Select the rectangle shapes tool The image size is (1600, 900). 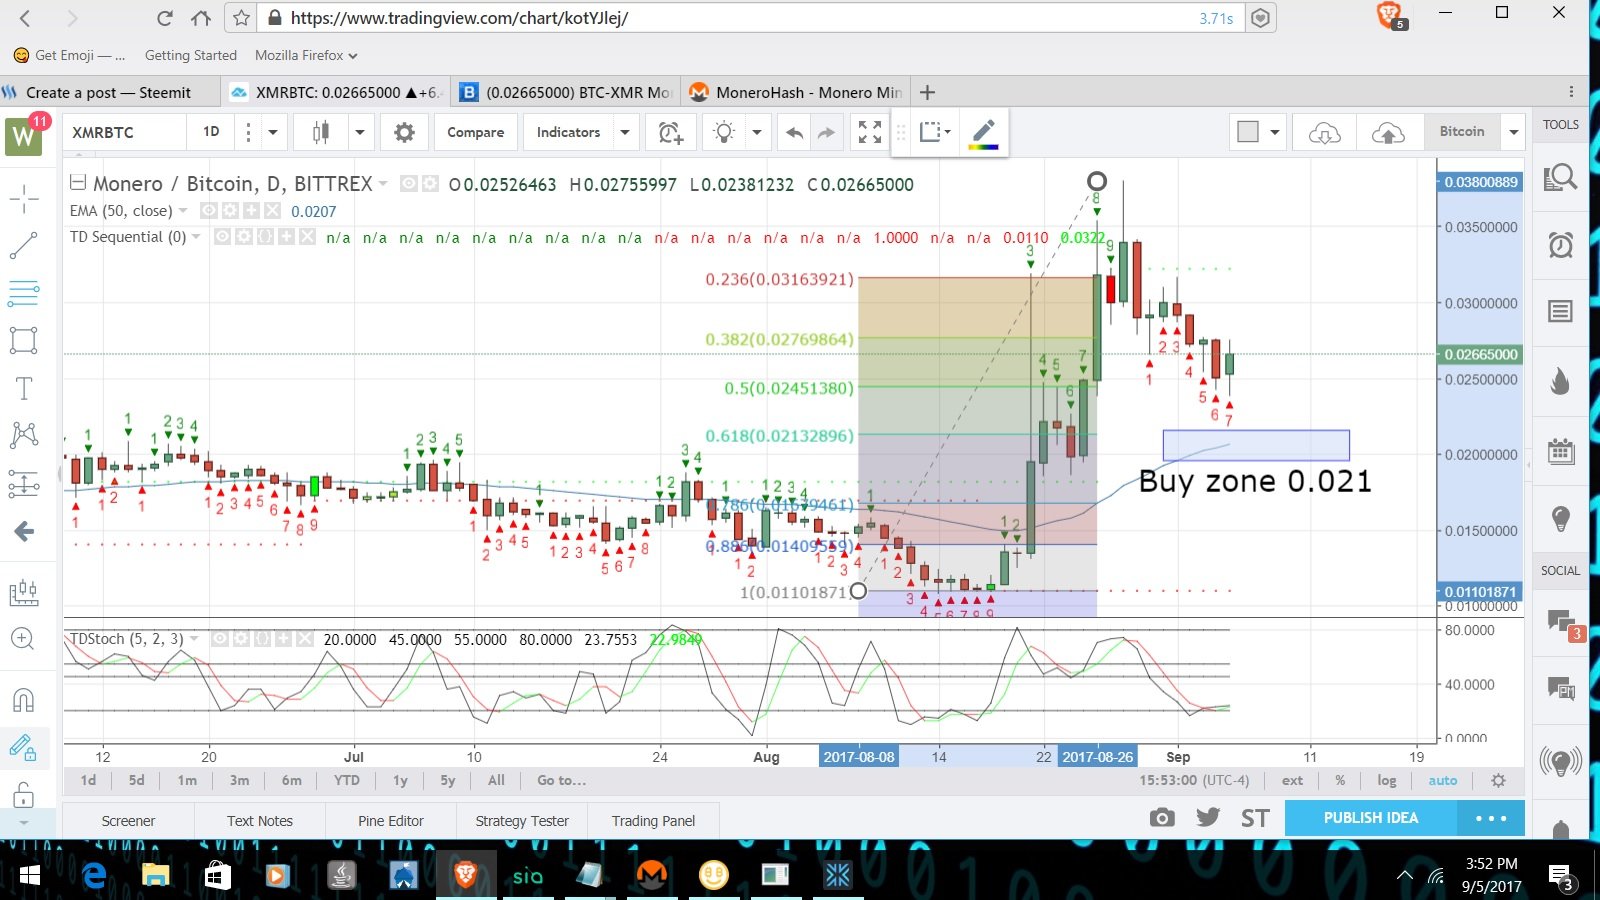tap(24, 340)
